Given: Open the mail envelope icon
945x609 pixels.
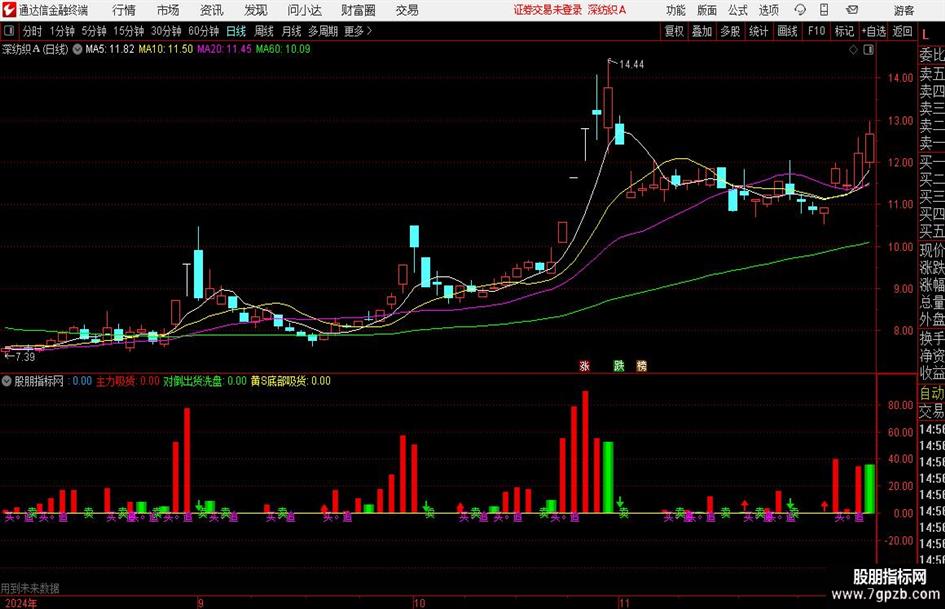Looking at the screenshot, I should coord(852,10).
